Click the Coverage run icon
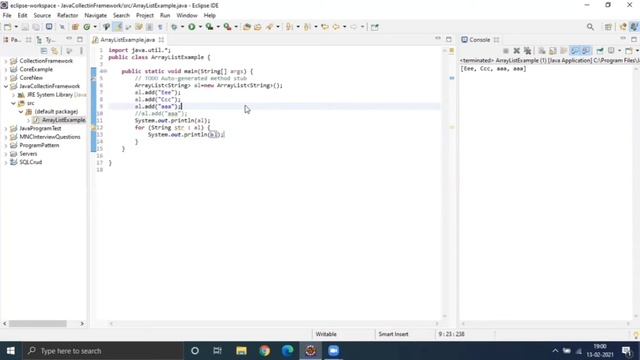This screenshot has width=640, height=360. tap(209, 27)
